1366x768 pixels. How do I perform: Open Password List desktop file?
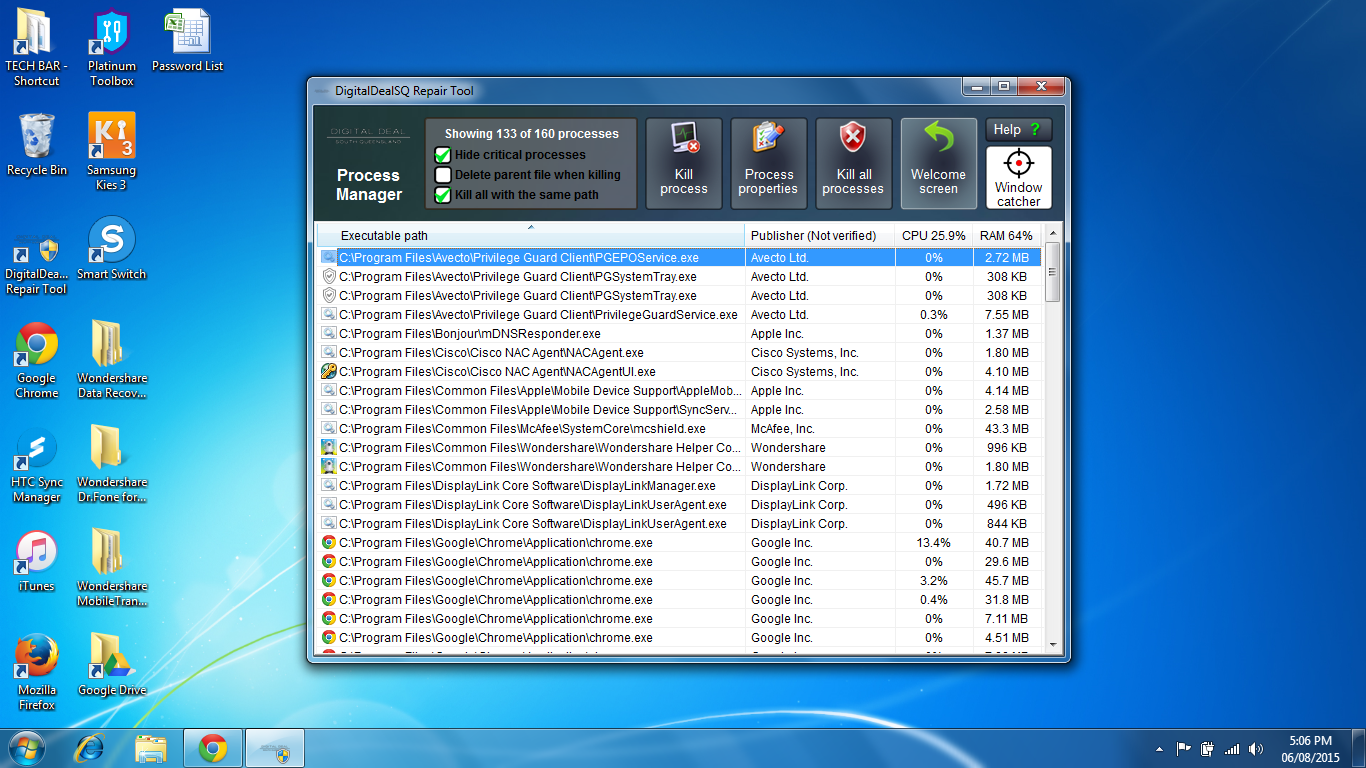point(187,41)
